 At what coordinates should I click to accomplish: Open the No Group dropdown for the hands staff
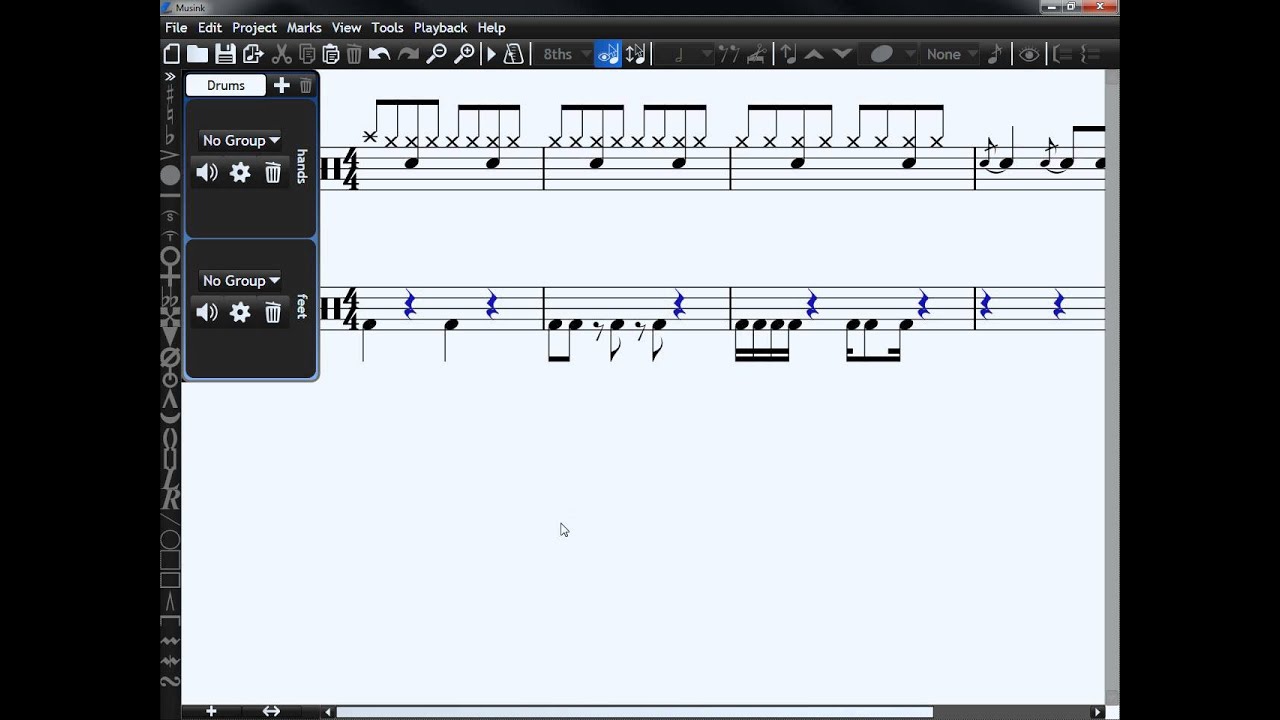coord(240,140)
